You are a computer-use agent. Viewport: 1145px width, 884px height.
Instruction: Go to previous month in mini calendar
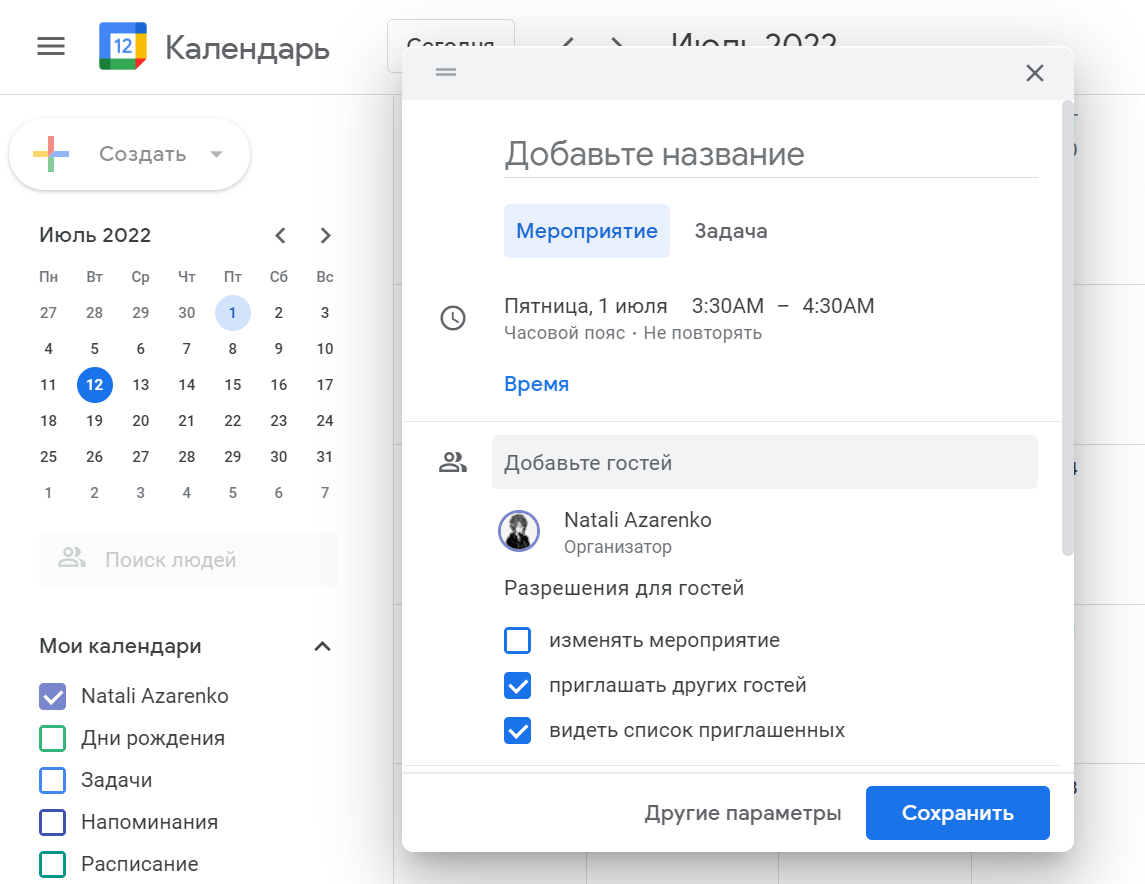click(280, 235)
